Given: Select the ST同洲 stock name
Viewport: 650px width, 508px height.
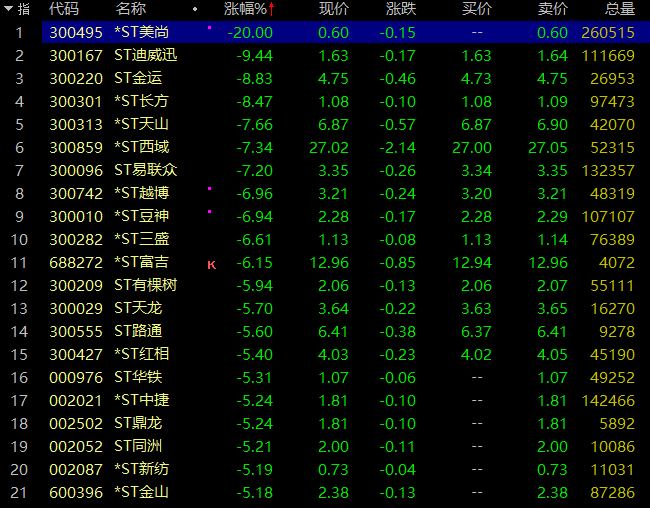Looking at the screenshot, I should click(x=138, y=446).
